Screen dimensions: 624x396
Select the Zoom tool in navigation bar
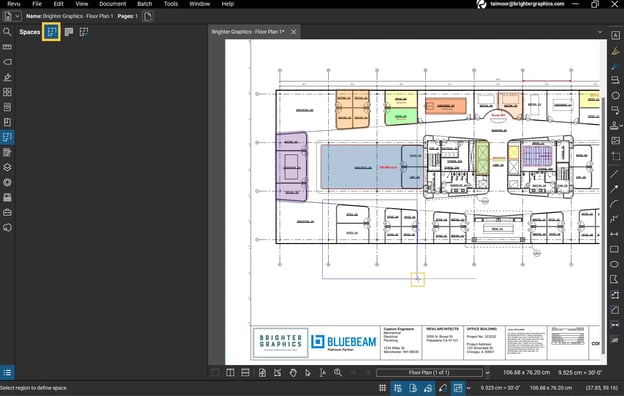(x=338, y=373)
